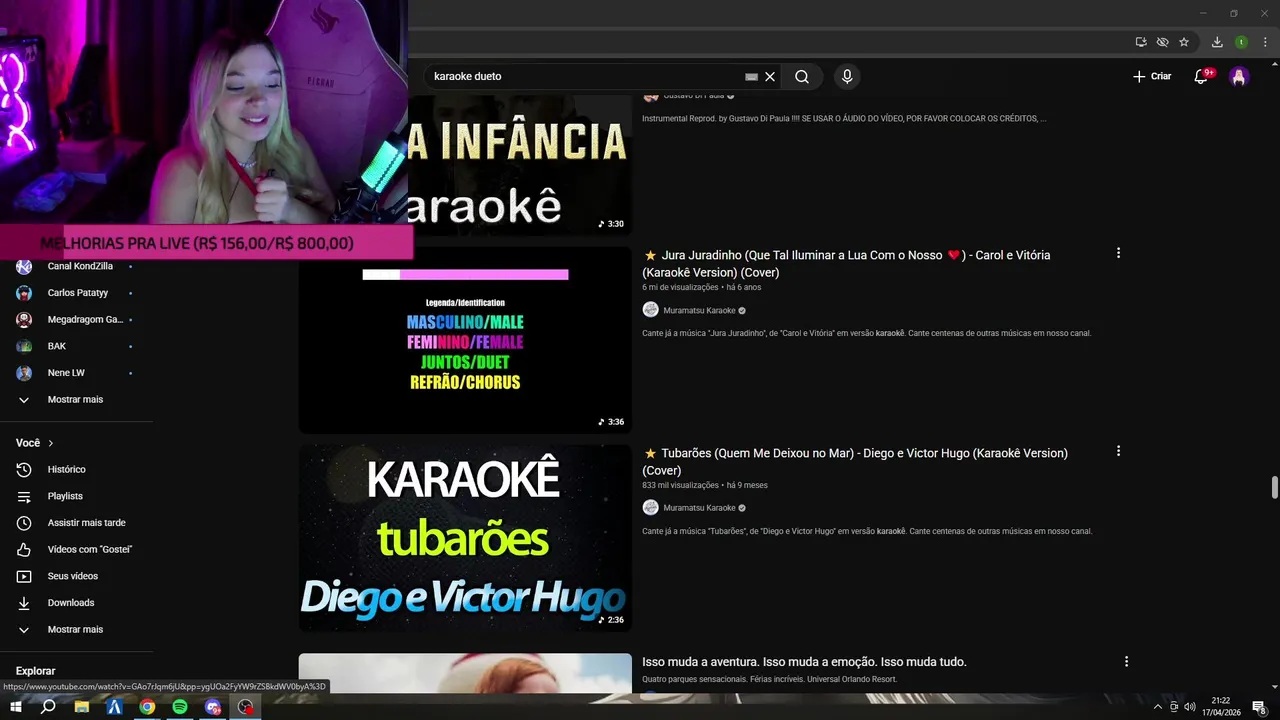
Task: Open Google Chrome from taskbar
Action: click(147, 707)
